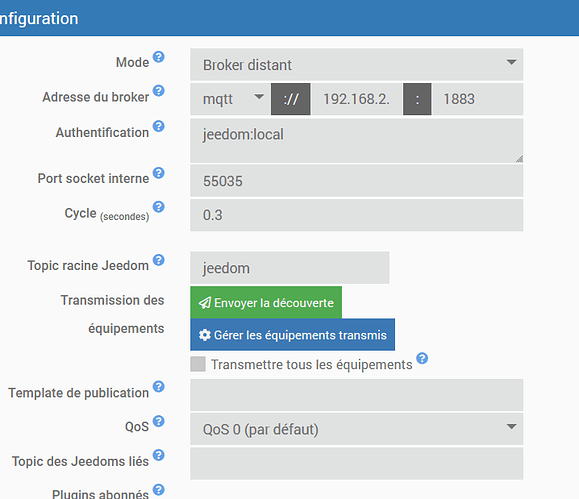Image resolution: width=579 pixels, height=499 pixels.
Task: Click the Envoyer la découverte button
Action: pyautogui.click(x=266, y=303)
